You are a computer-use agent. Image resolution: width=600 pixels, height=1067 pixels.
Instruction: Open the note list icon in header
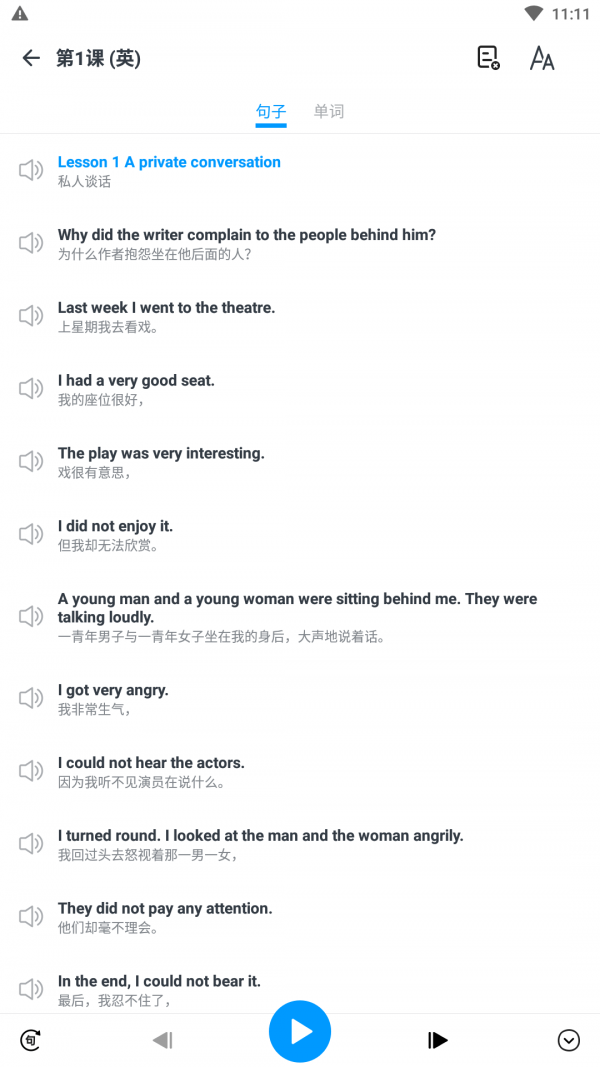click(x=488, y=58)
